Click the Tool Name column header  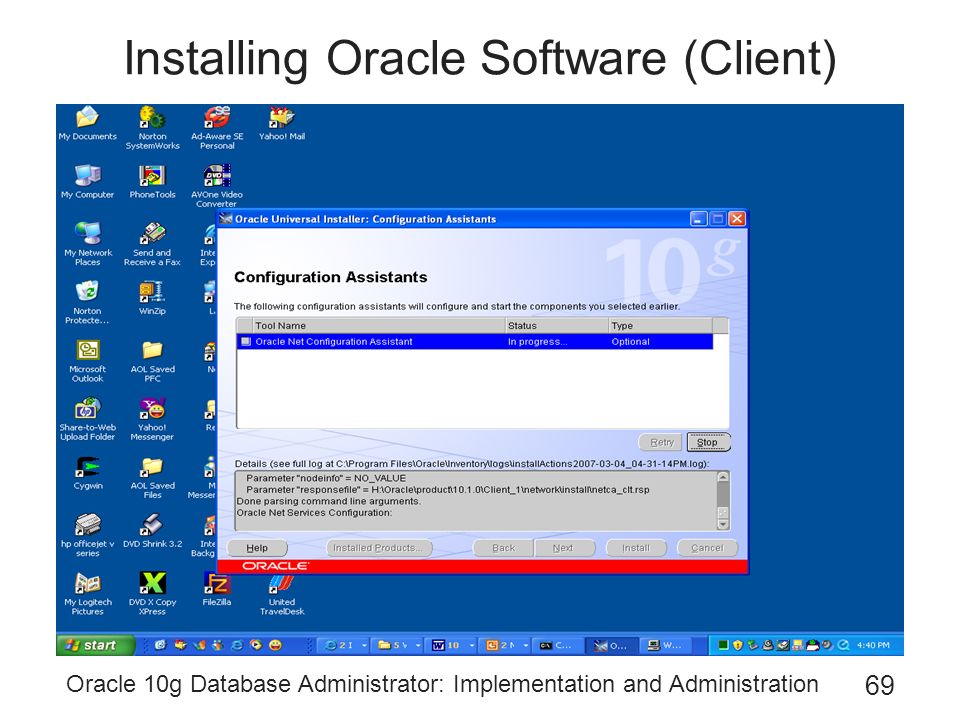tap(378, 326)
